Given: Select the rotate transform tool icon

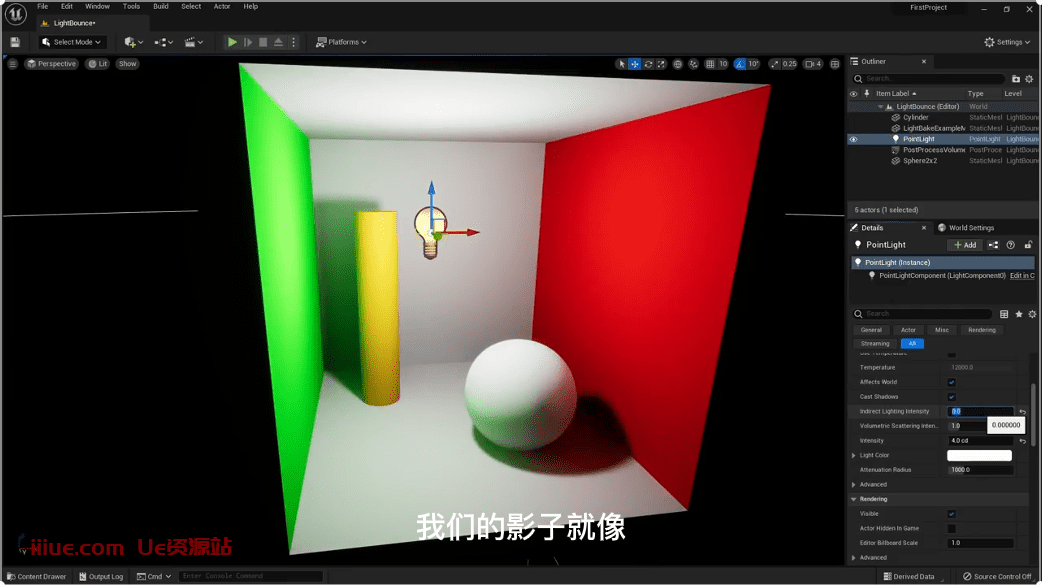Looking at the screenshot, I should click(x=648, y=64).
